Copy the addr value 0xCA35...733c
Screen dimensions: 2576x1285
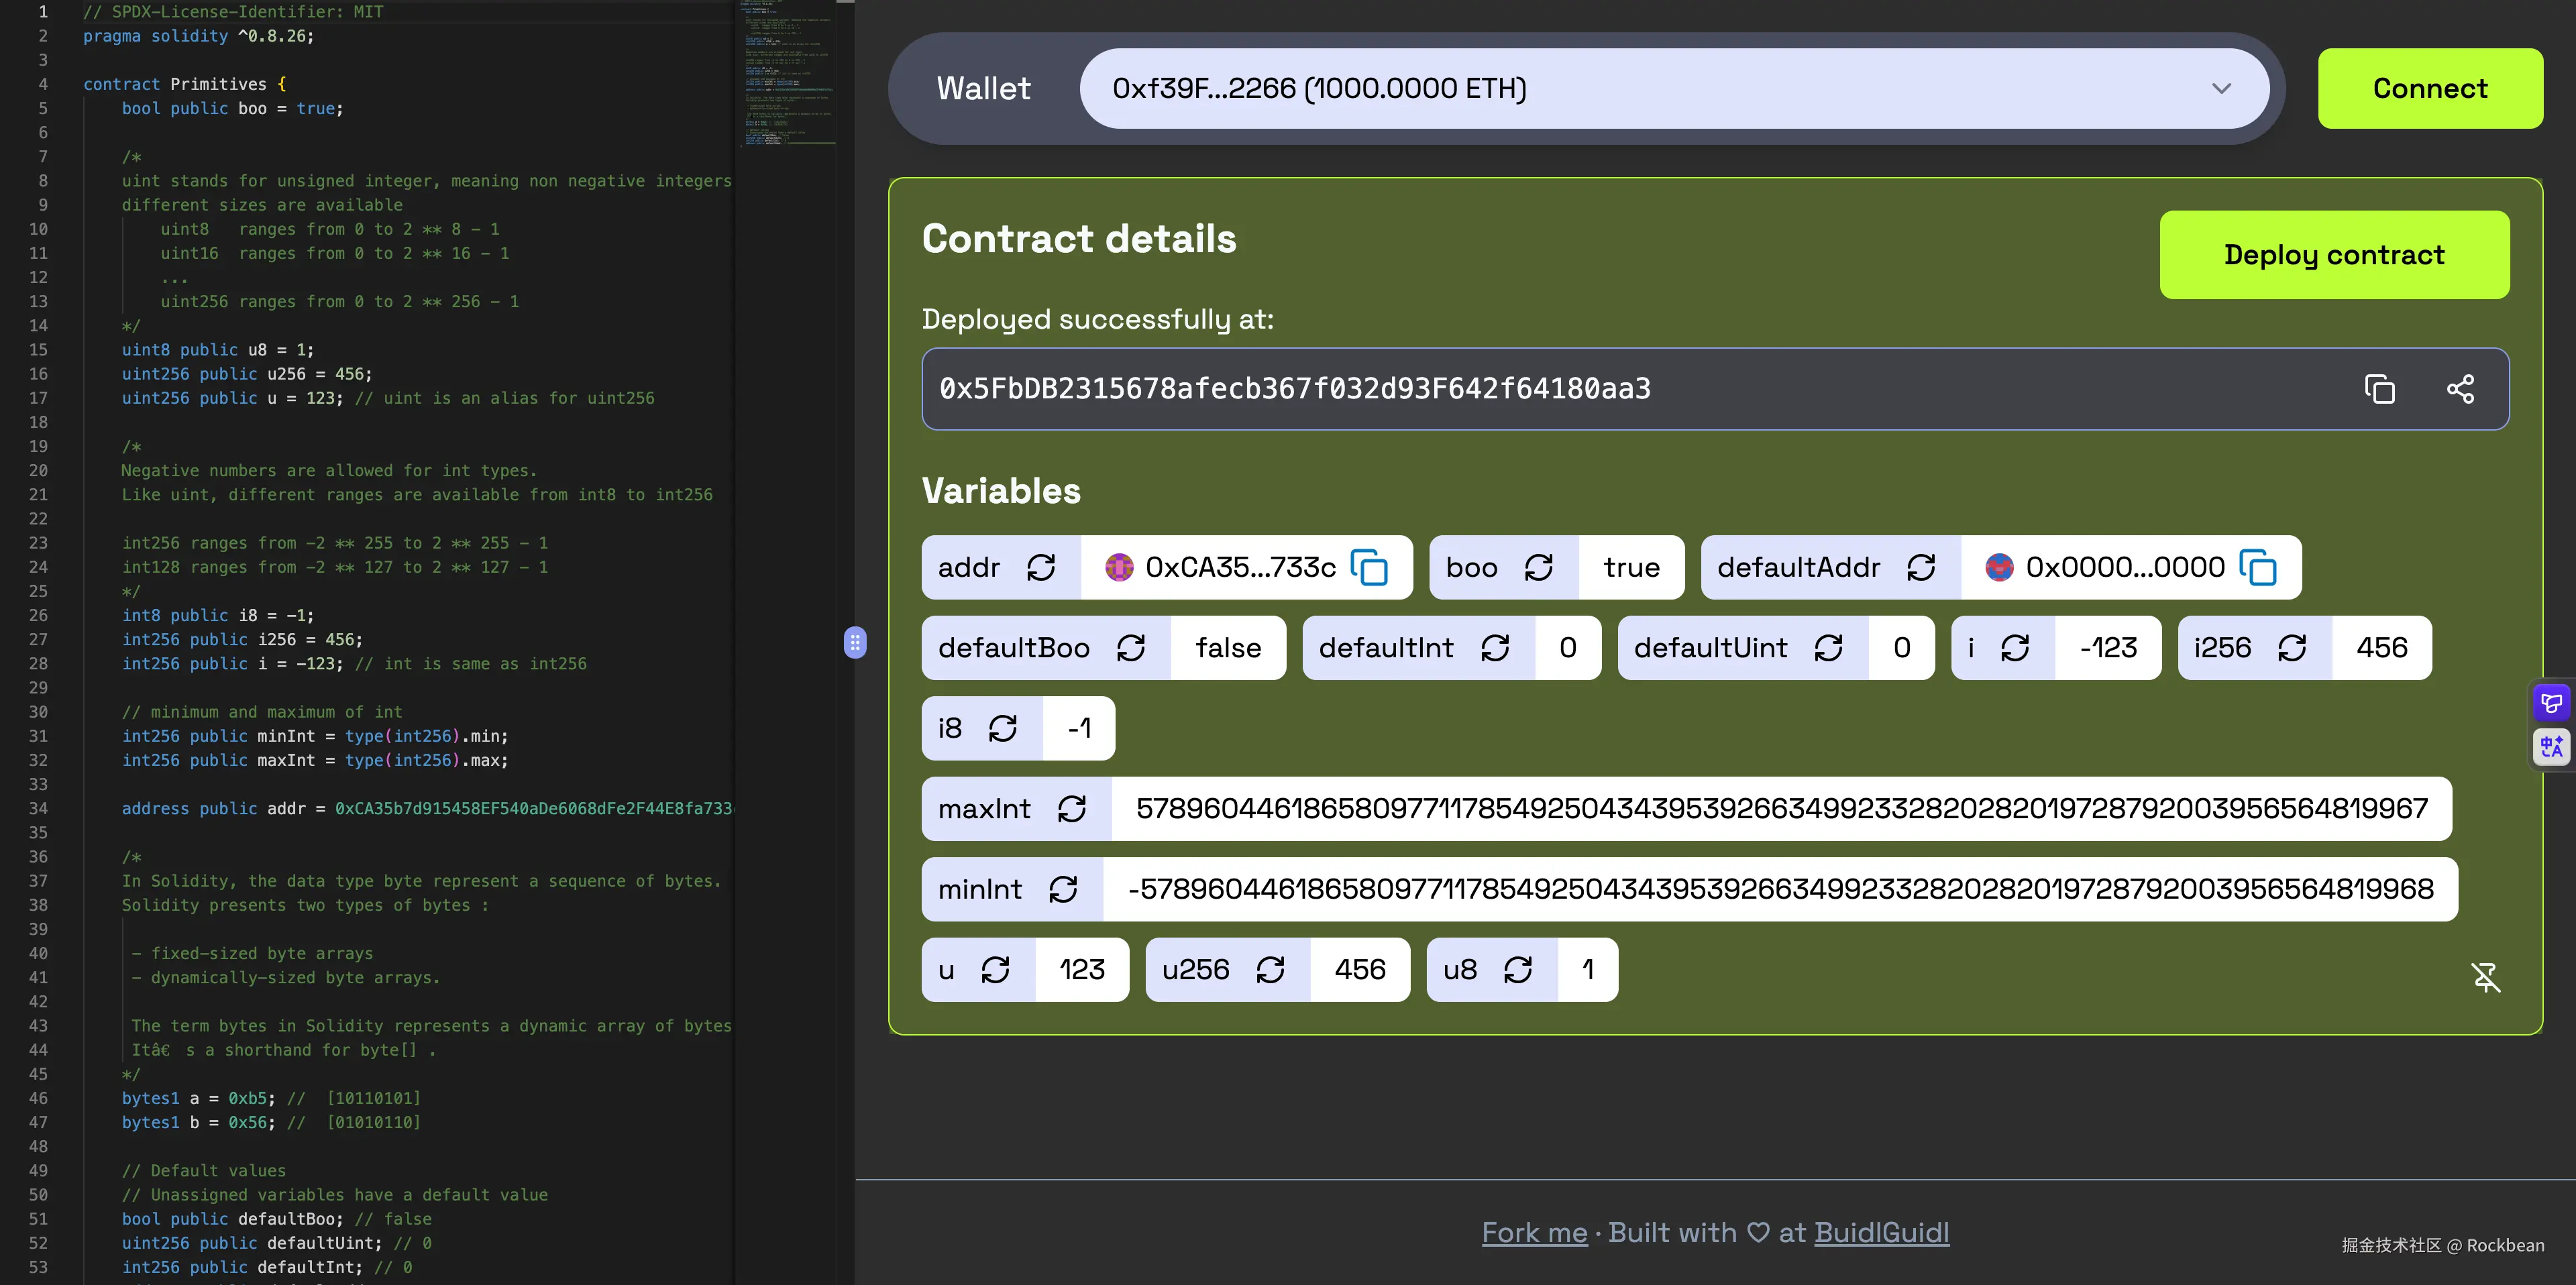click(1369, 568)
